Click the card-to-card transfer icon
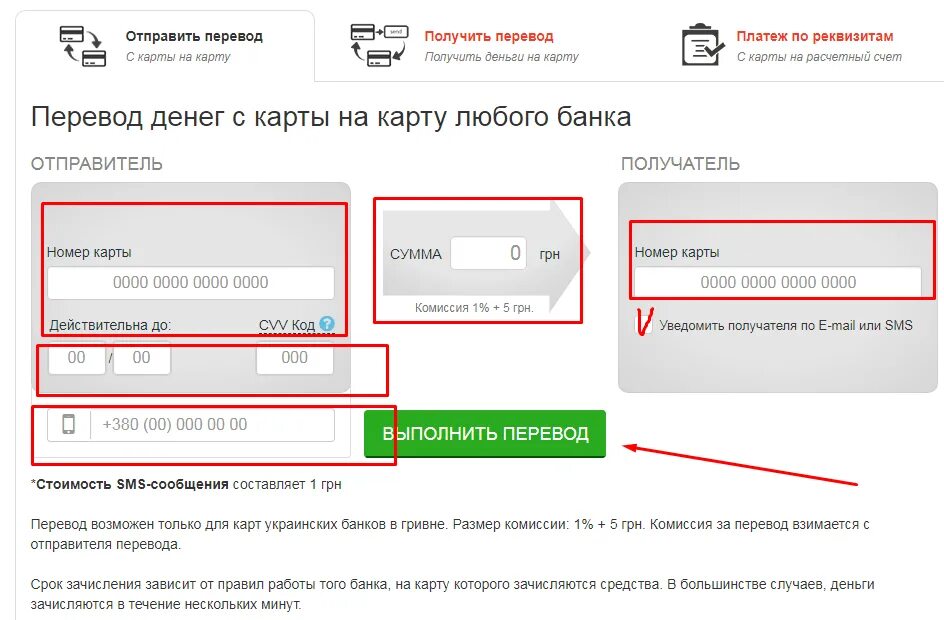The height and width of the screenshot is (620, 944). (83, 46)
